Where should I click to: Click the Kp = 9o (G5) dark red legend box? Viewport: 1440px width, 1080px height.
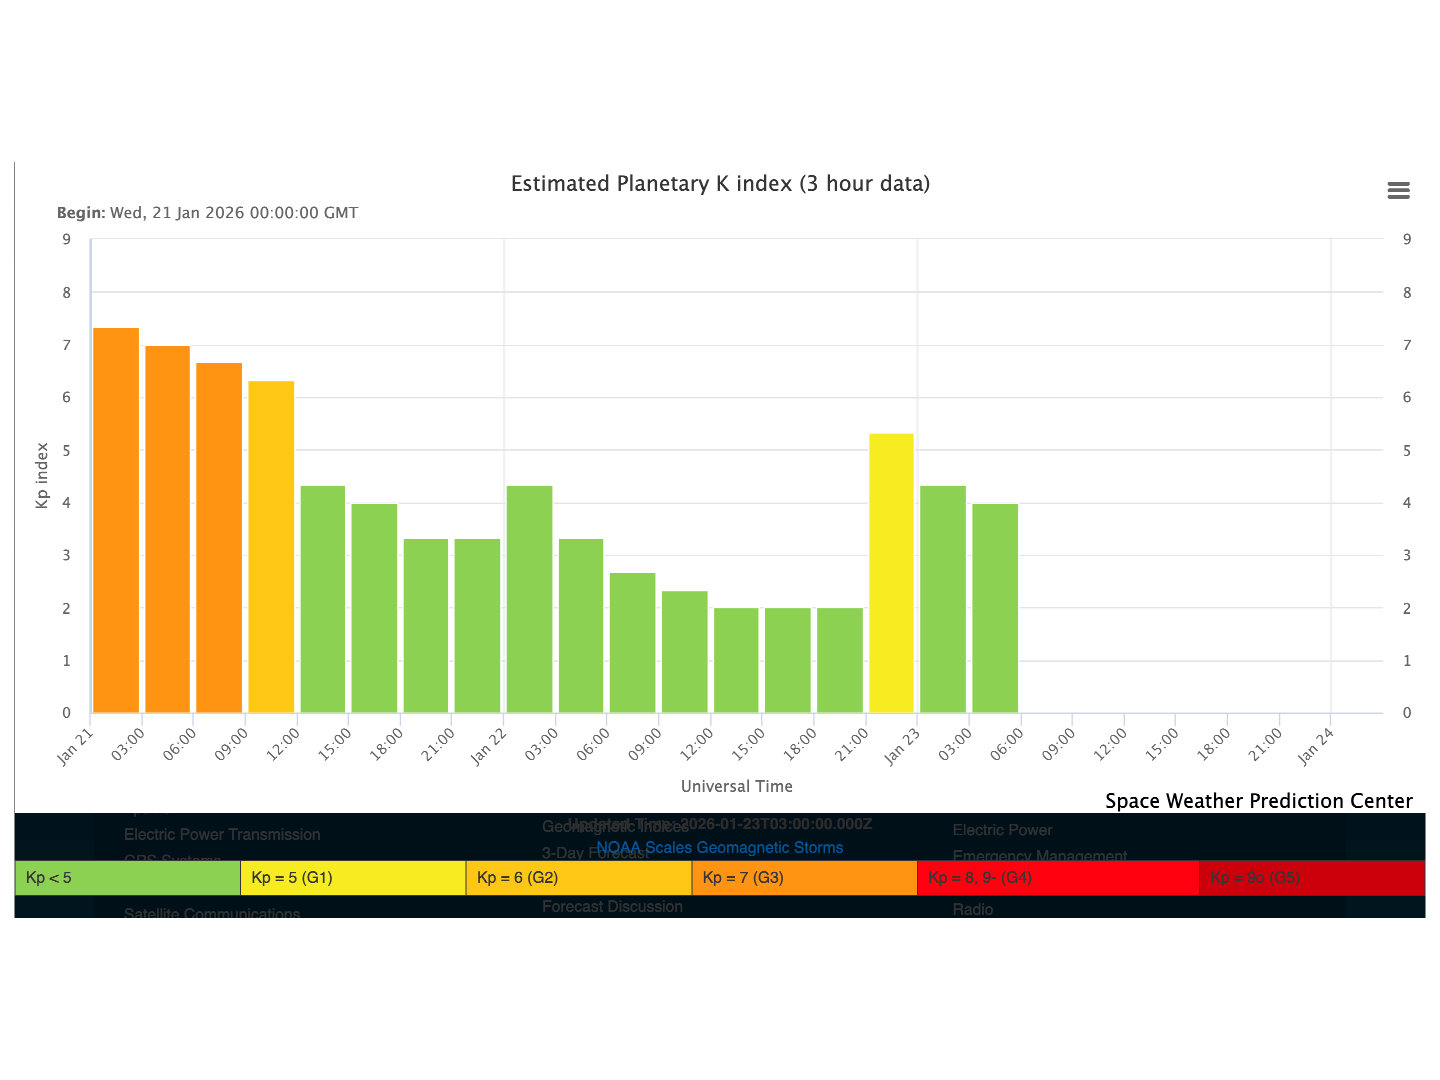point(1311,878)
